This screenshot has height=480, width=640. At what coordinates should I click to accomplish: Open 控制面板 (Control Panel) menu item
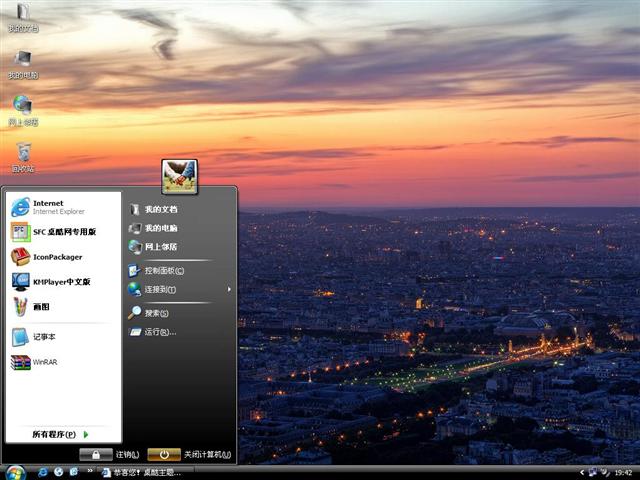pos(163,270)
